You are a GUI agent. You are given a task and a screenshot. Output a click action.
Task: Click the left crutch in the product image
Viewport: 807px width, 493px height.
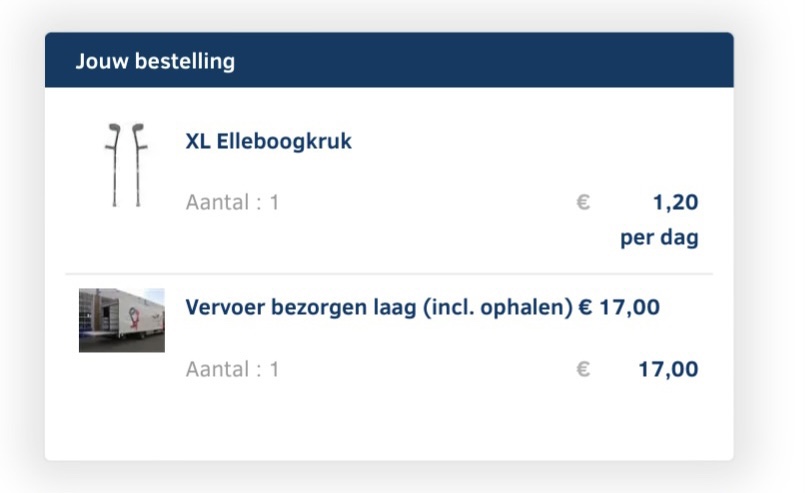point(114,165)
